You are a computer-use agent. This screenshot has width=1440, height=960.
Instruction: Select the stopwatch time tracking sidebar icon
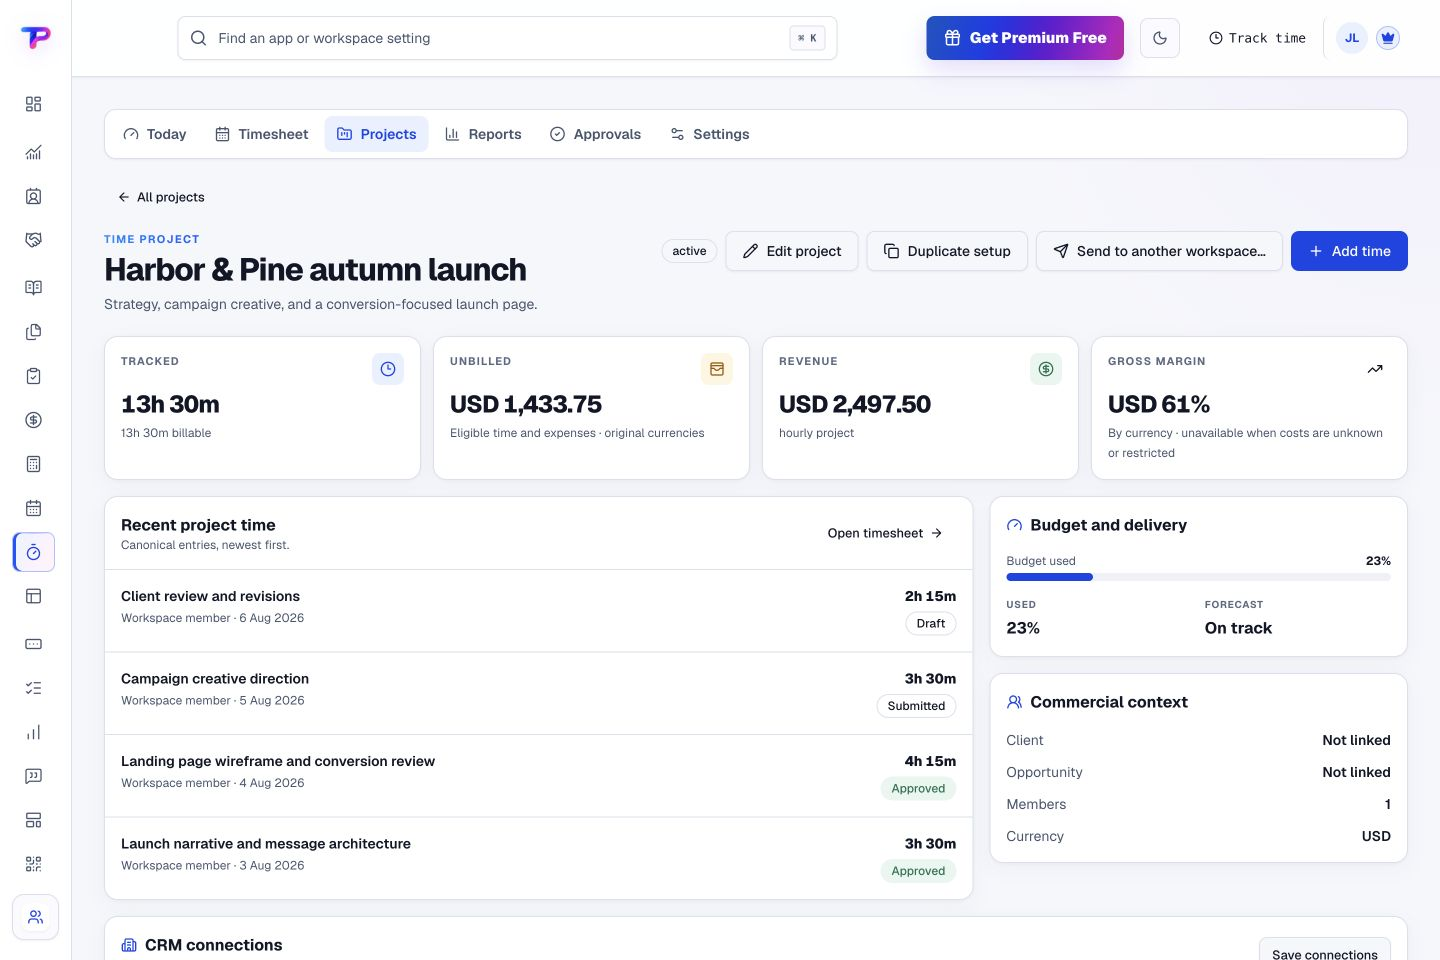pos(34,552)
